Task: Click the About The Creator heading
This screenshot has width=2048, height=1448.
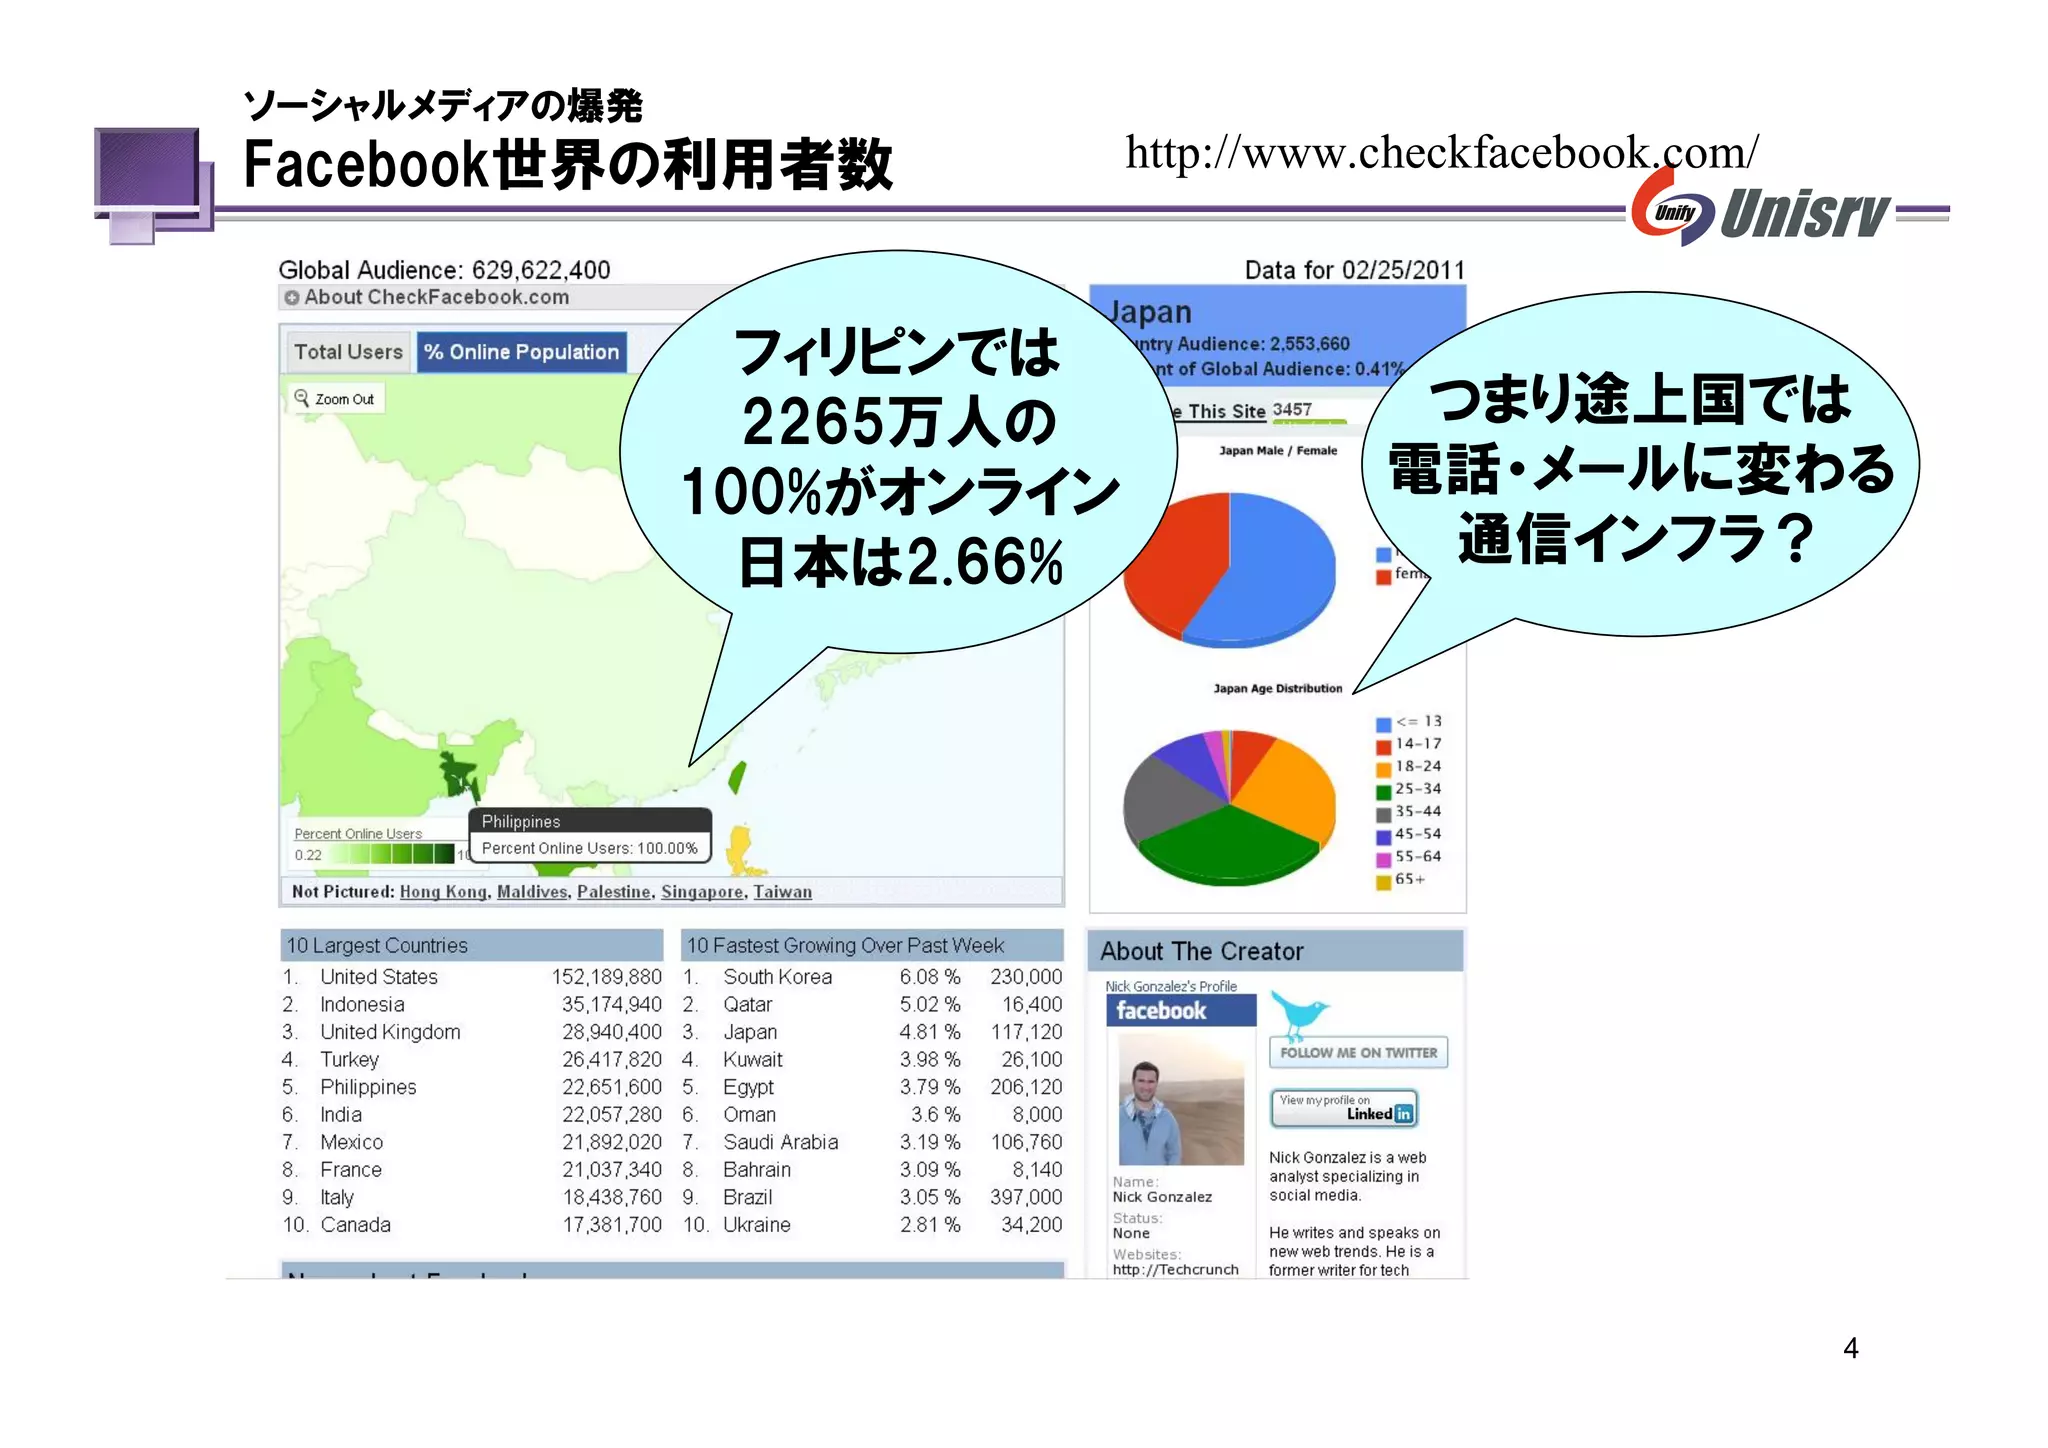Action: tap(1202, 951)
